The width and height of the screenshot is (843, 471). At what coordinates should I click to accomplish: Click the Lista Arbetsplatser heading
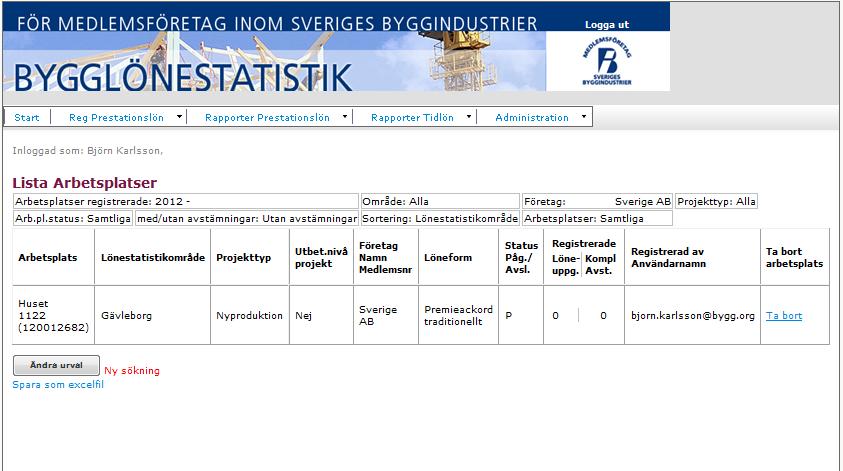[84, 183]
